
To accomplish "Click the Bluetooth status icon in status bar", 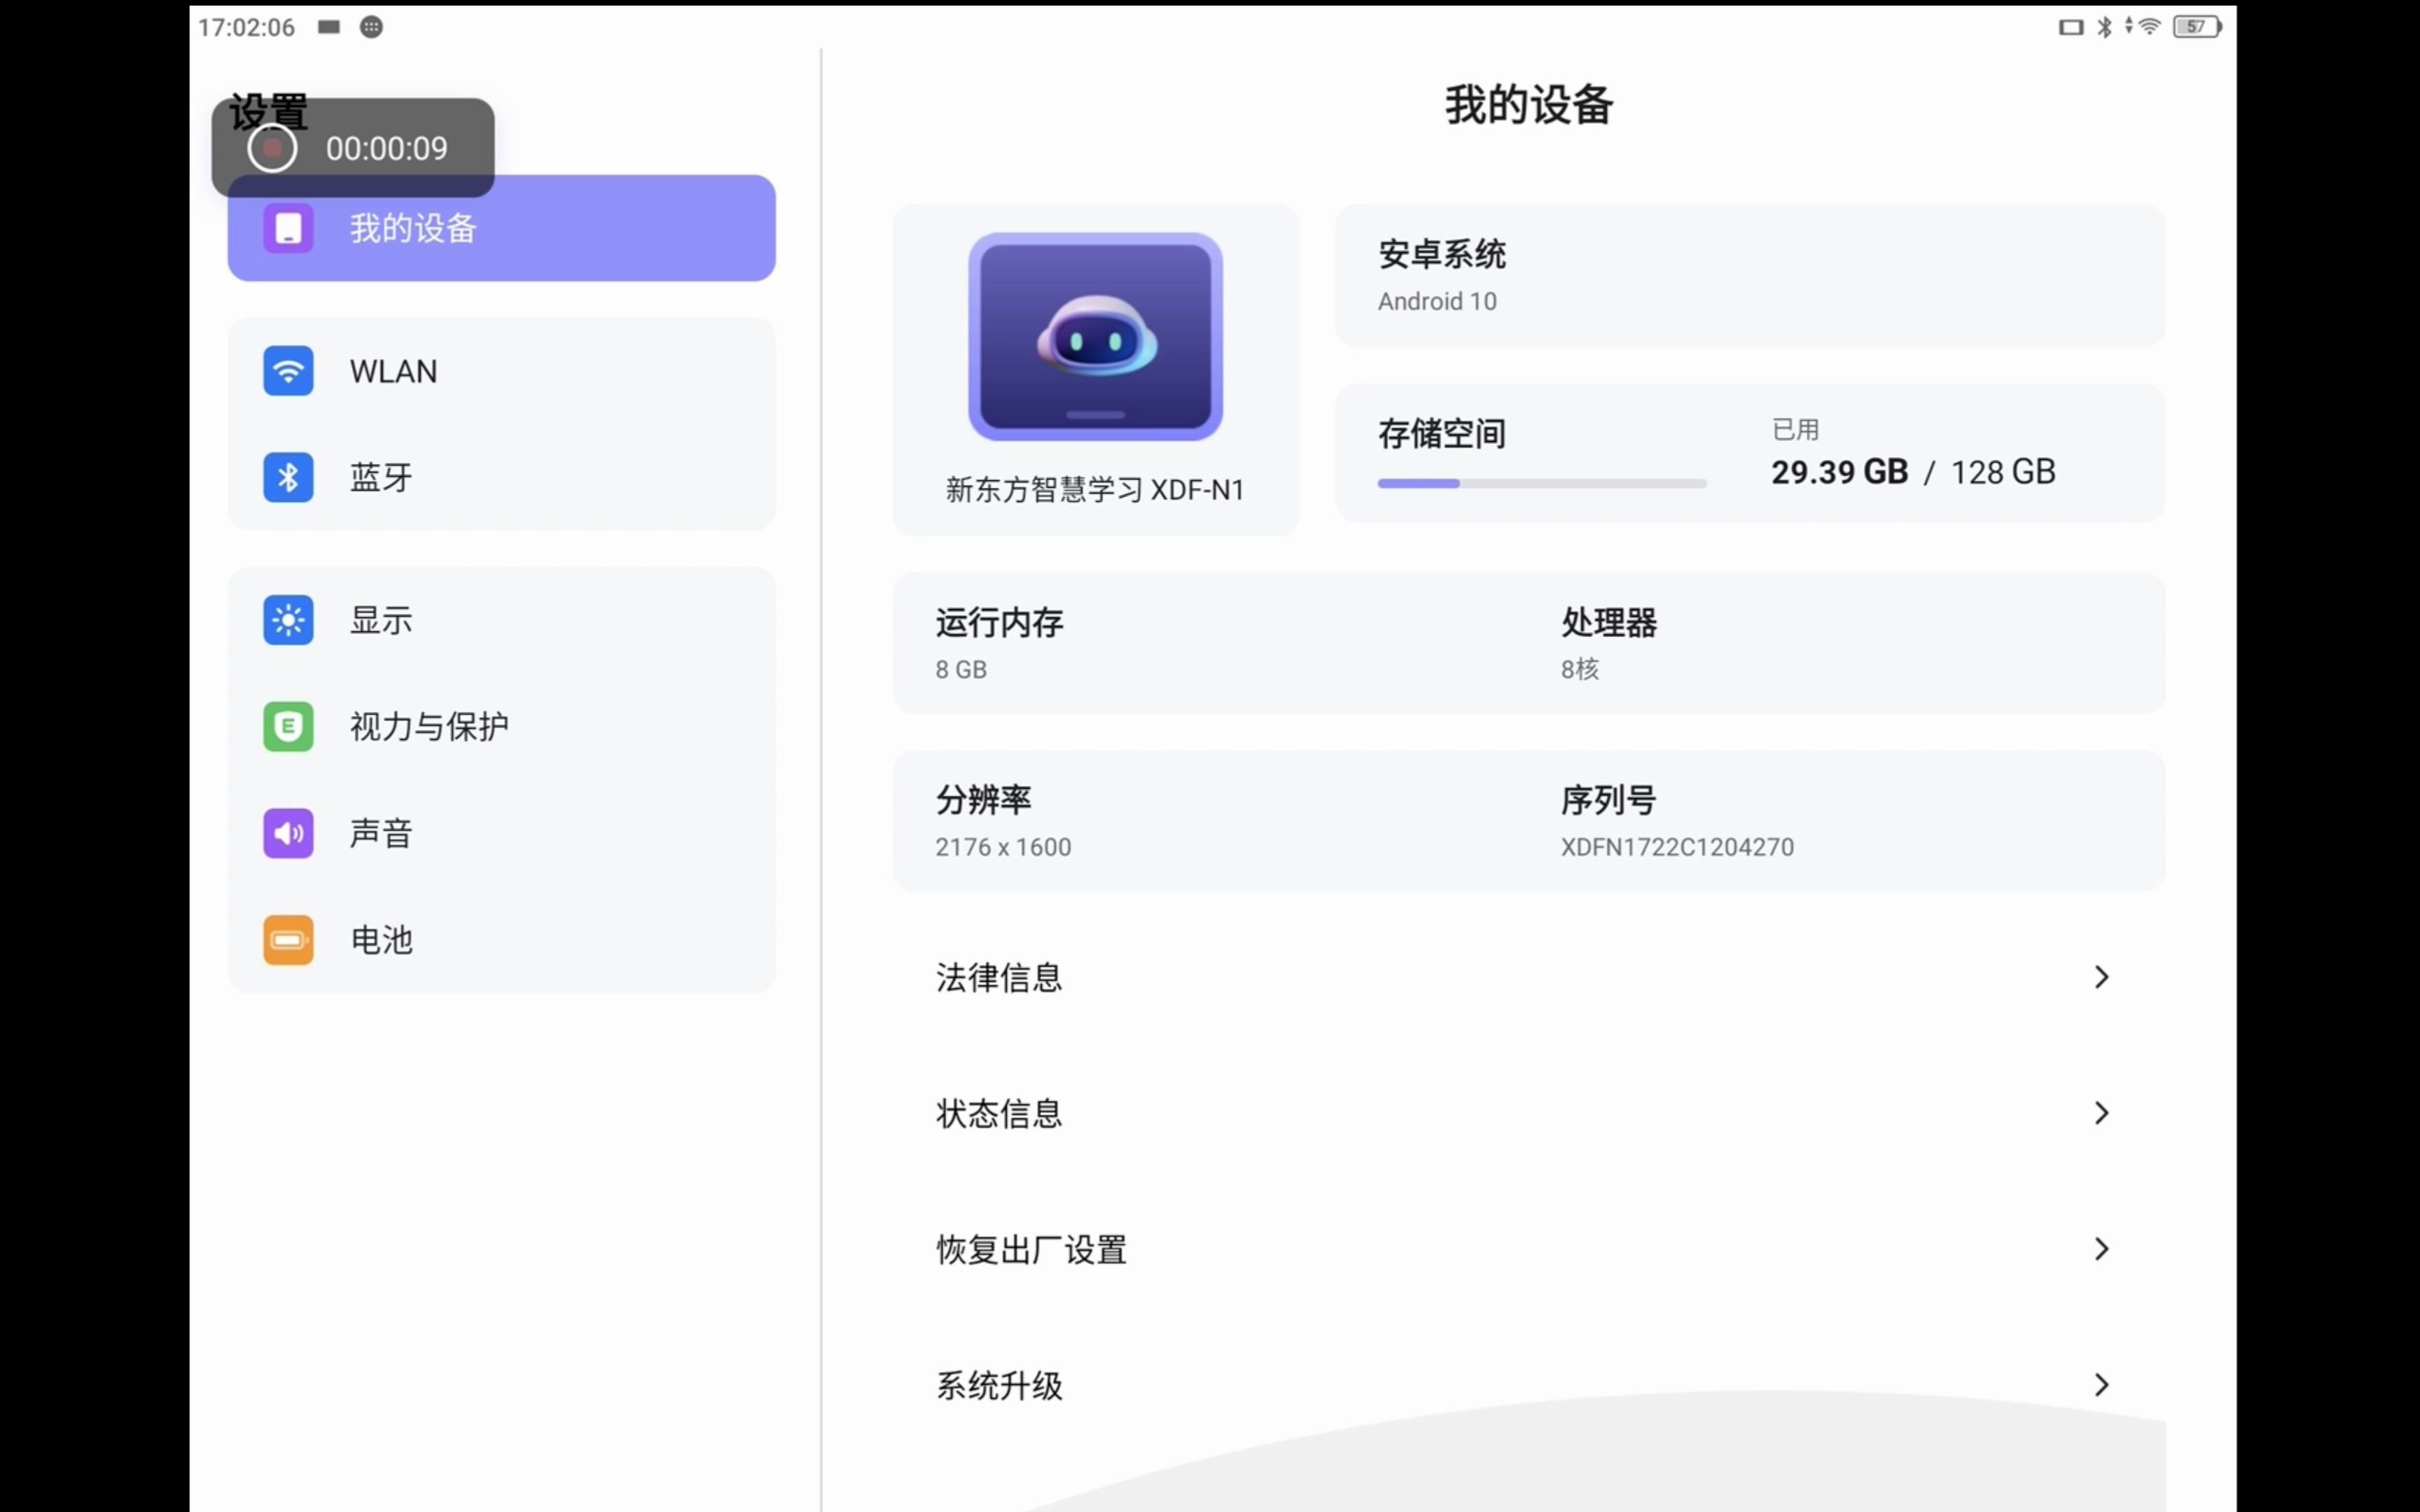I will 2104,27.
